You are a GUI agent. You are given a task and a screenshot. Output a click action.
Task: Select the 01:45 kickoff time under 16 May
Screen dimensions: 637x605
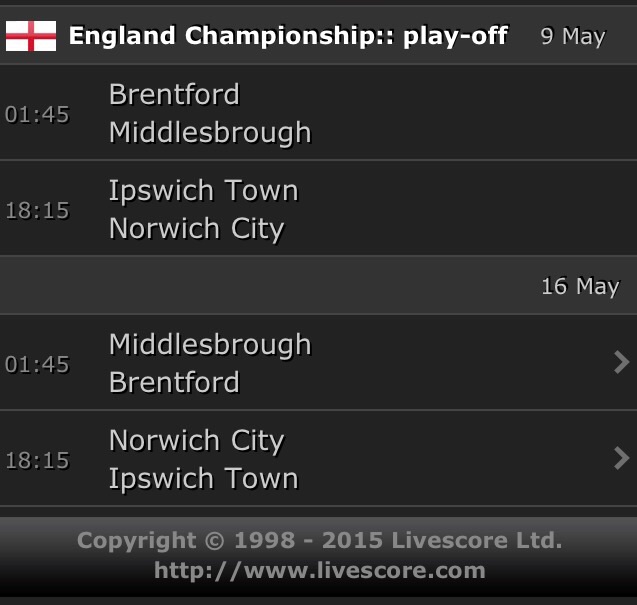coord(37,364)
